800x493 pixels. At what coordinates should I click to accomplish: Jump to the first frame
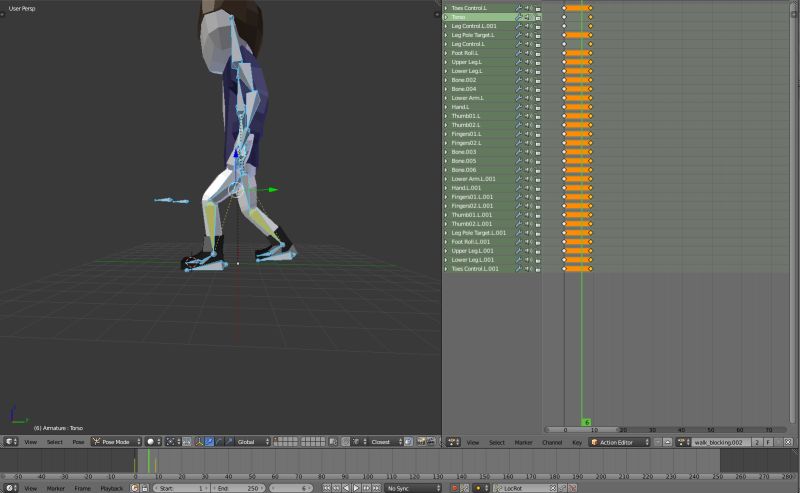(x=327, y=488)
